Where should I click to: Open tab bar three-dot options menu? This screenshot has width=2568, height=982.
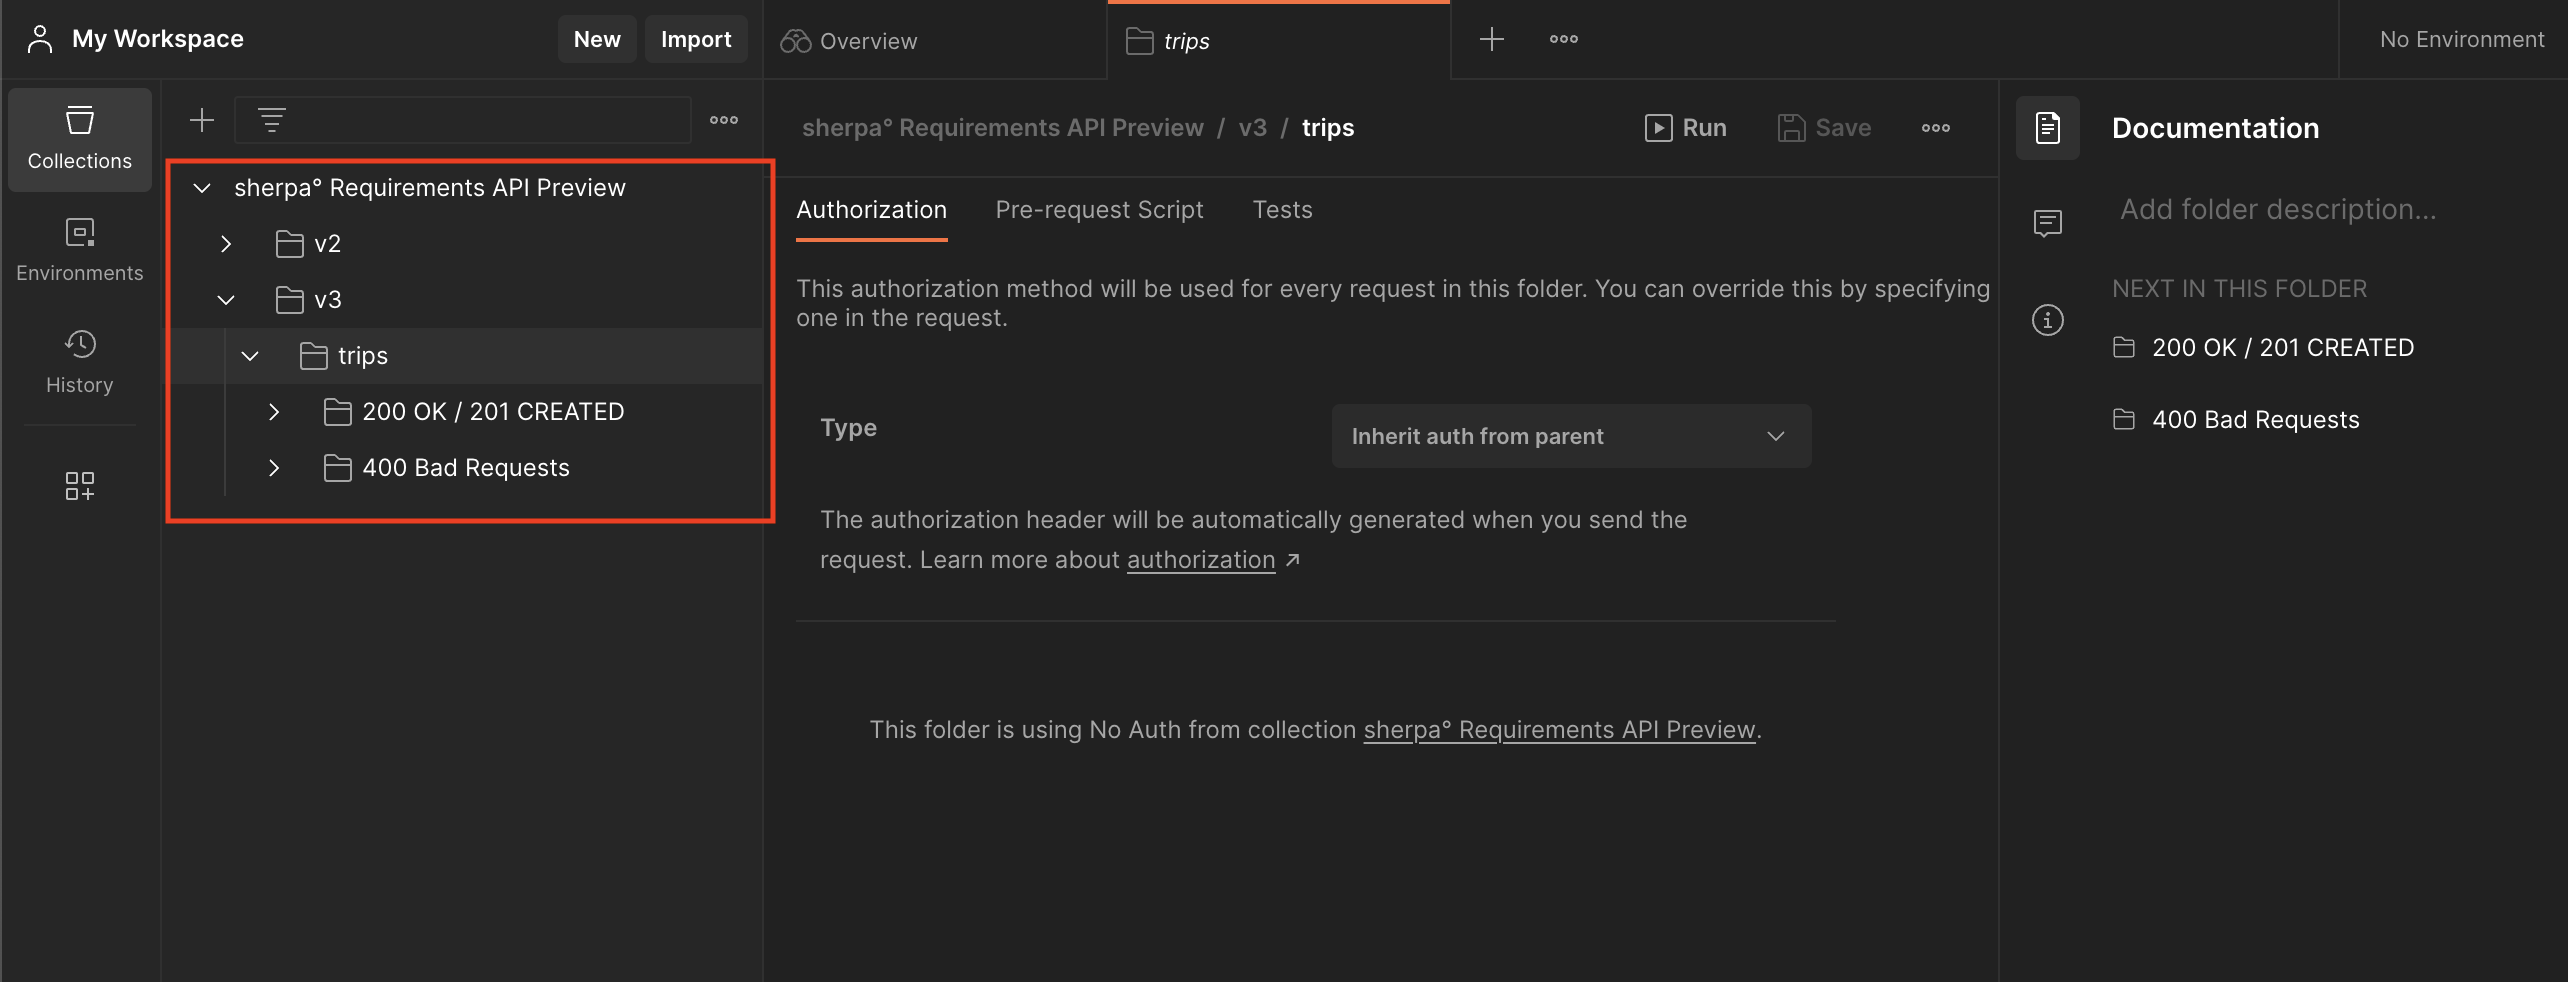pos(1563,39)
